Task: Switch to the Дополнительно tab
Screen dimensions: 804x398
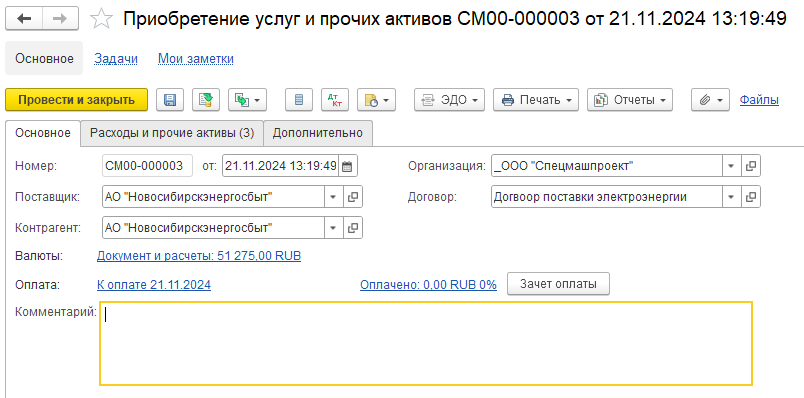Action: pyautogui.click(x=318, y=133)
